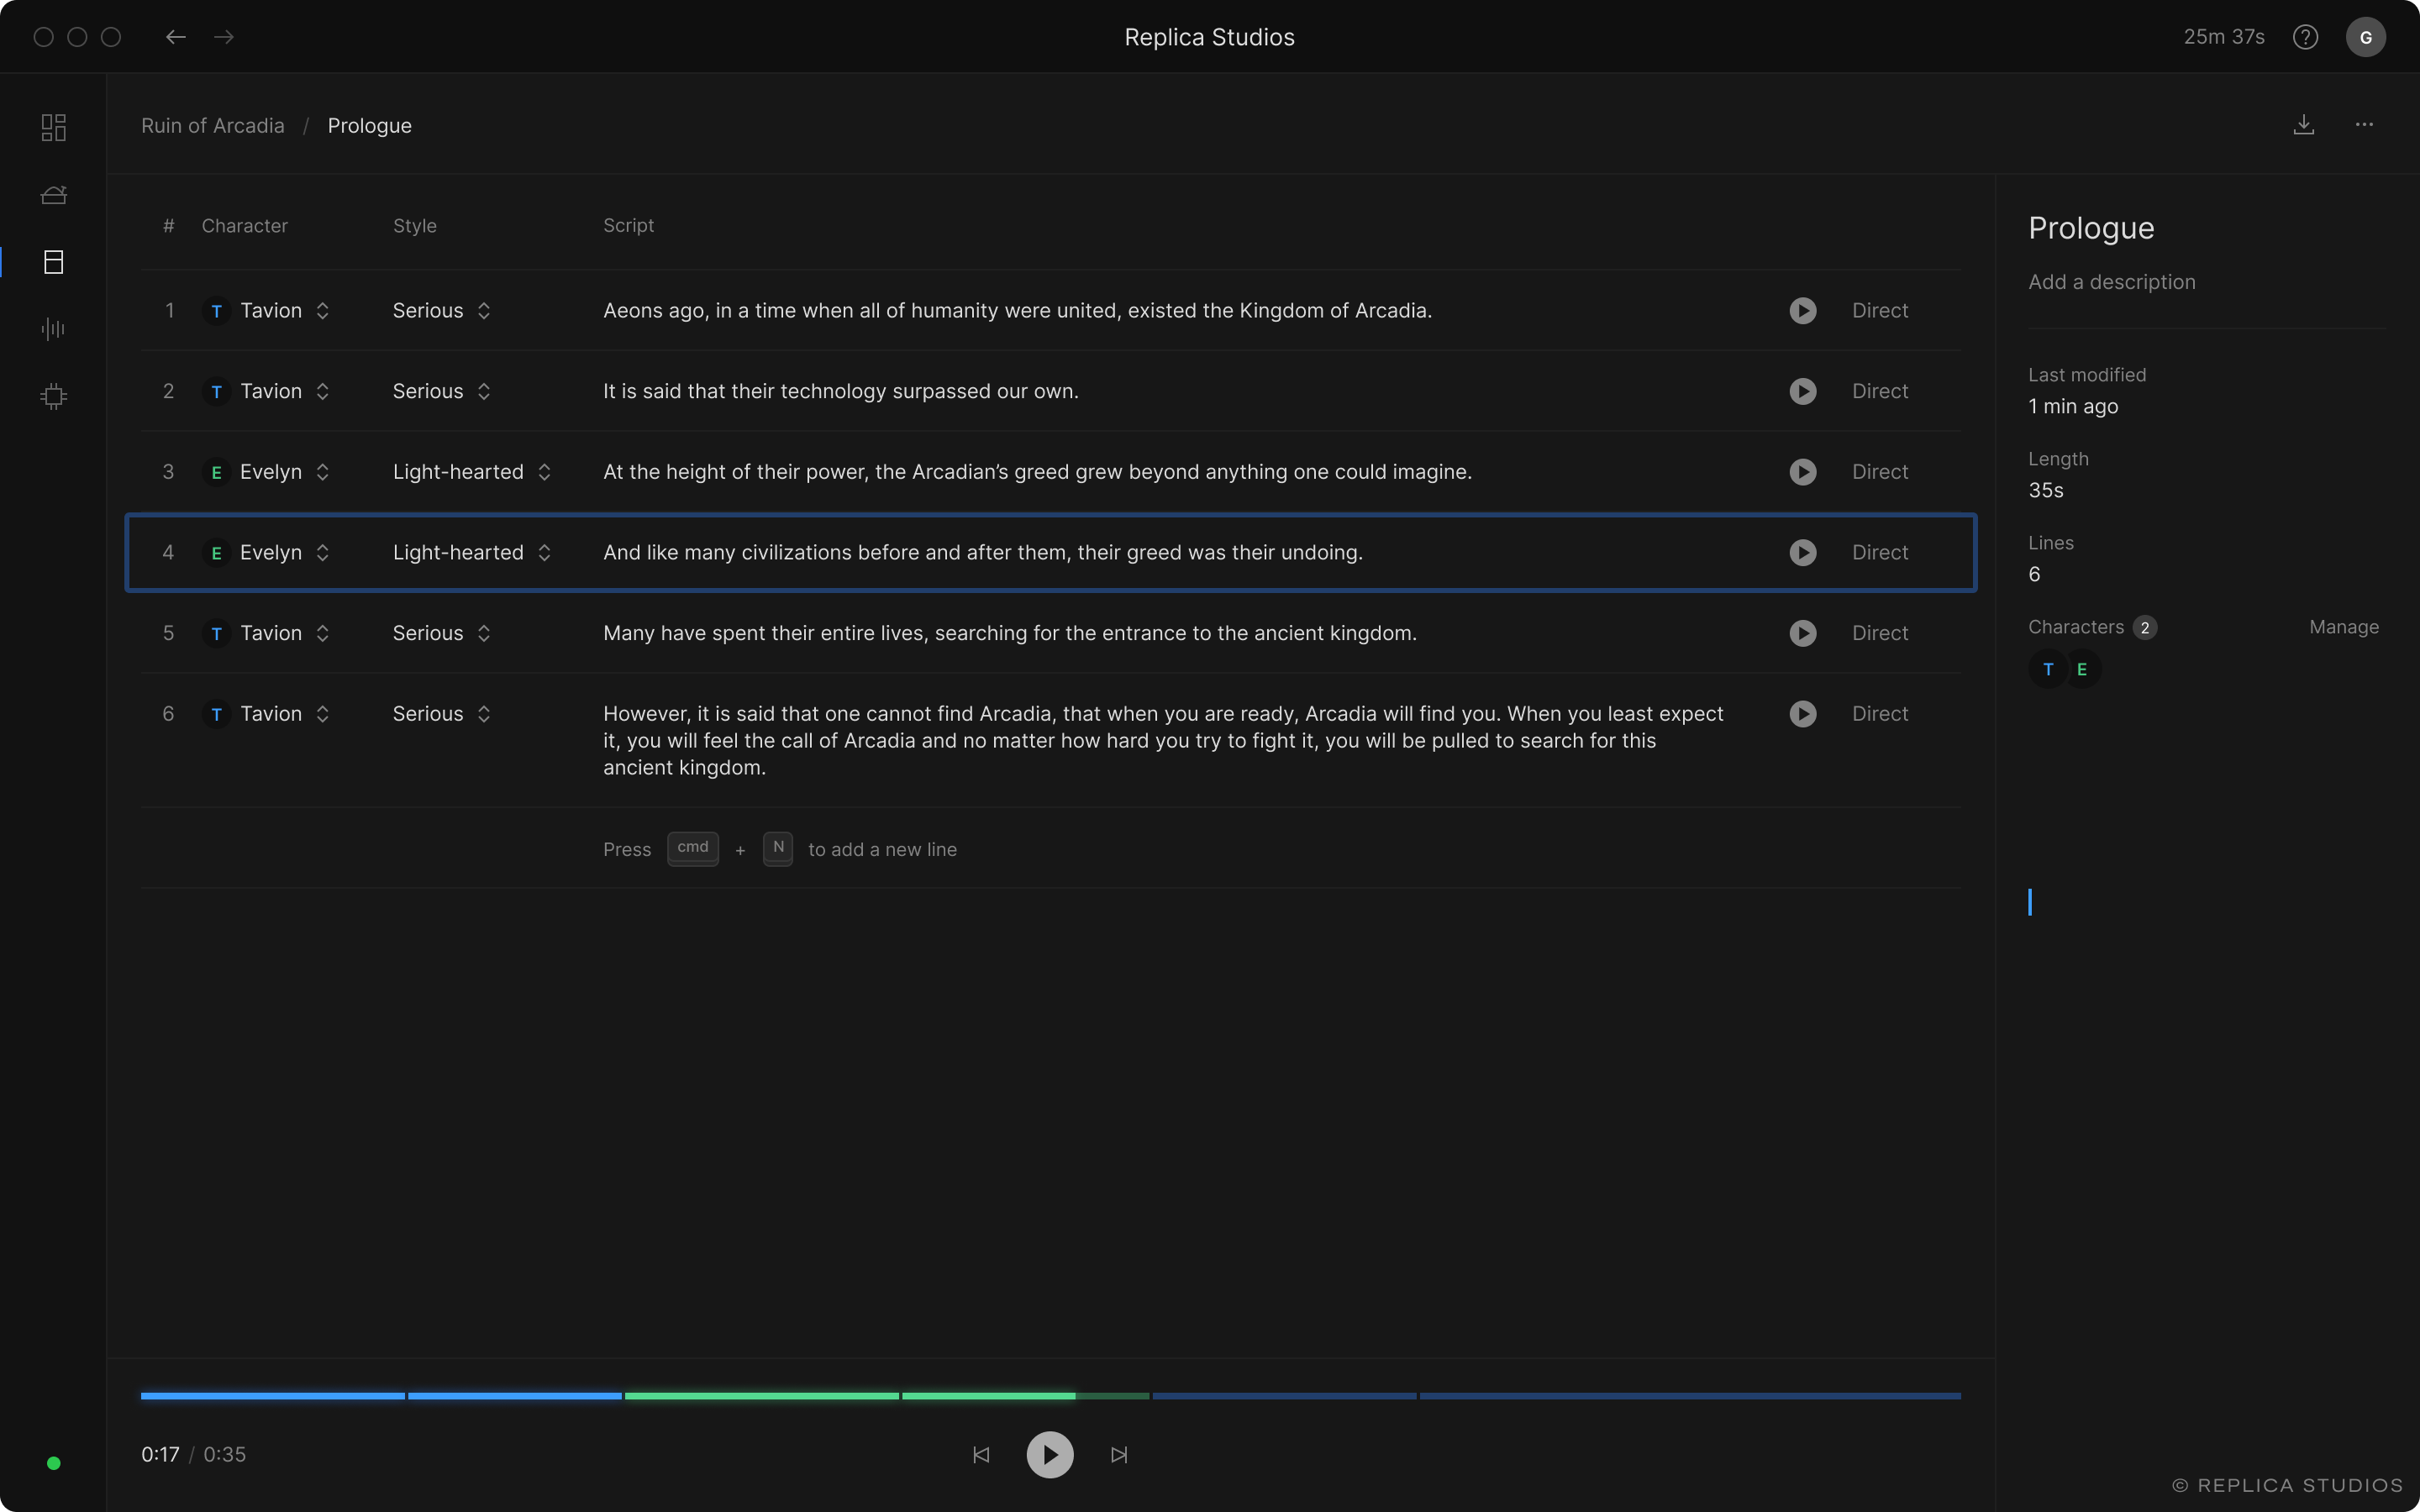Click the Characters count badge 2
The width and height of the screenshot is (2420, 1512).
[x=2144, y=628]
